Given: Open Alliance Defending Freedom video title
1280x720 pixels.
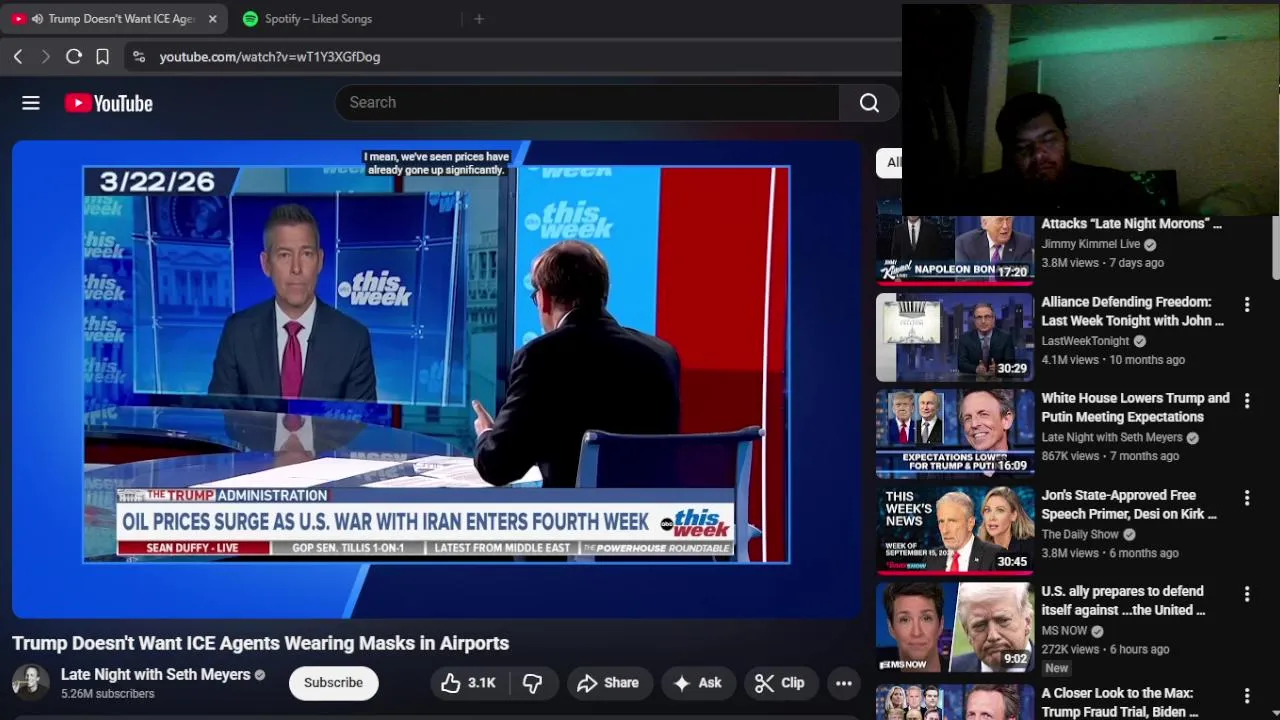Looking at the screenshot, I should point(1132,311).
